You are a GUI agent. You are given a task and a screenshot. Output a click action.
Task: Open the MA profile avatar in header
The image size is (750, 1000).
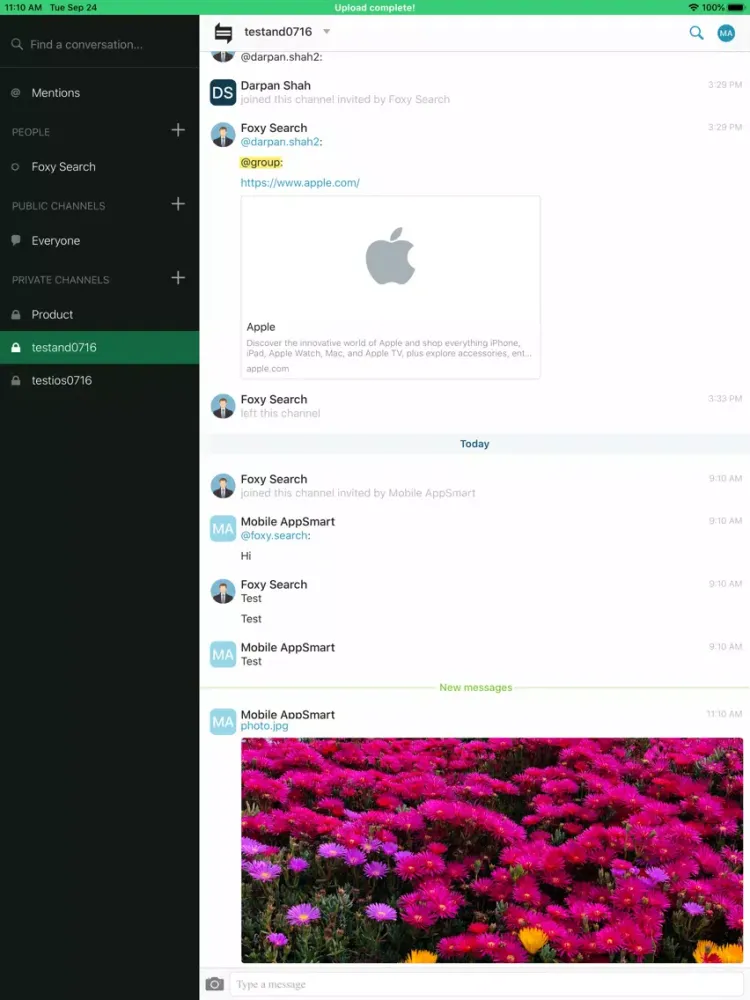726,33
